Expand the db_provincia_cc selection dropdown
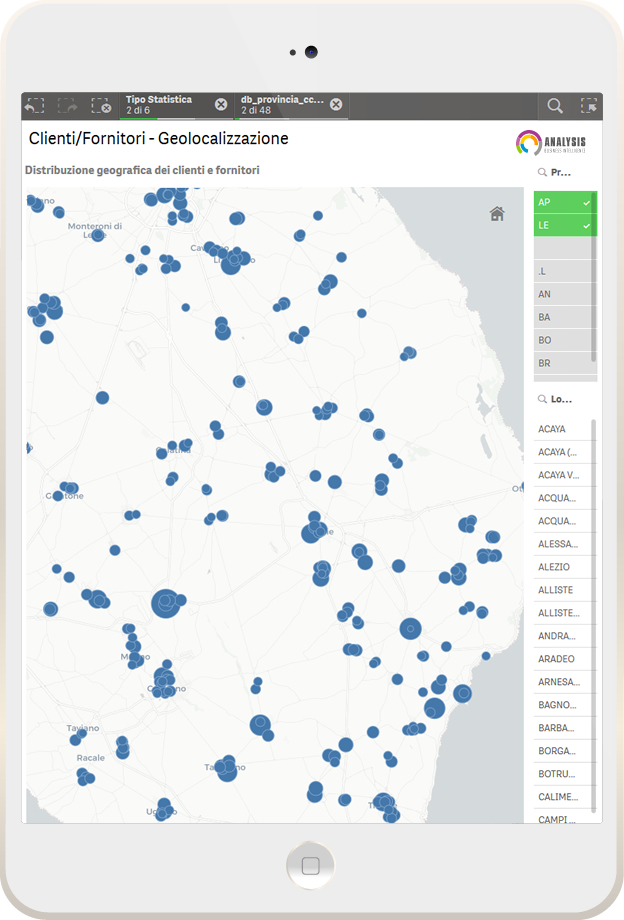The width and height of the screenshot is (624, 920). (282, 105)
